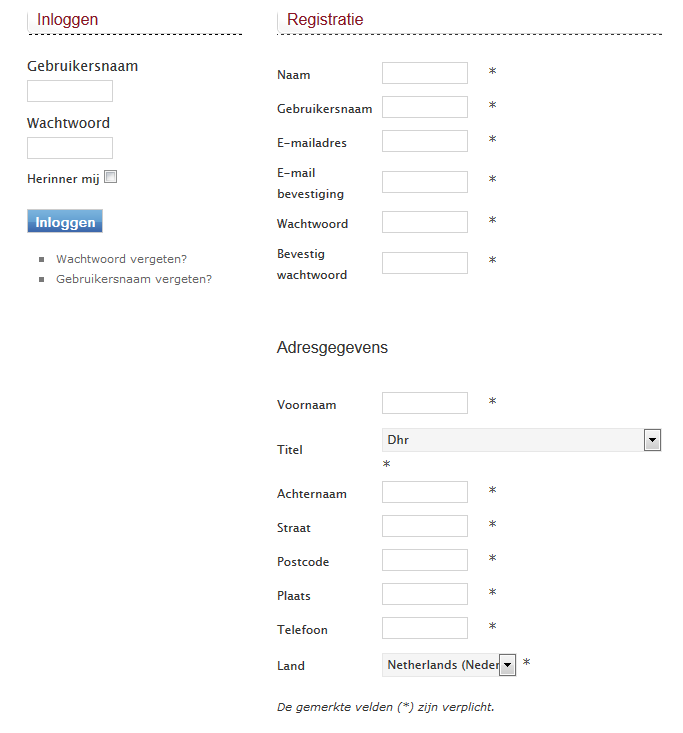Select the registration Gebruikersnaam input
The height and width of the screenshot is (733, 683).
tap(425, 107)
